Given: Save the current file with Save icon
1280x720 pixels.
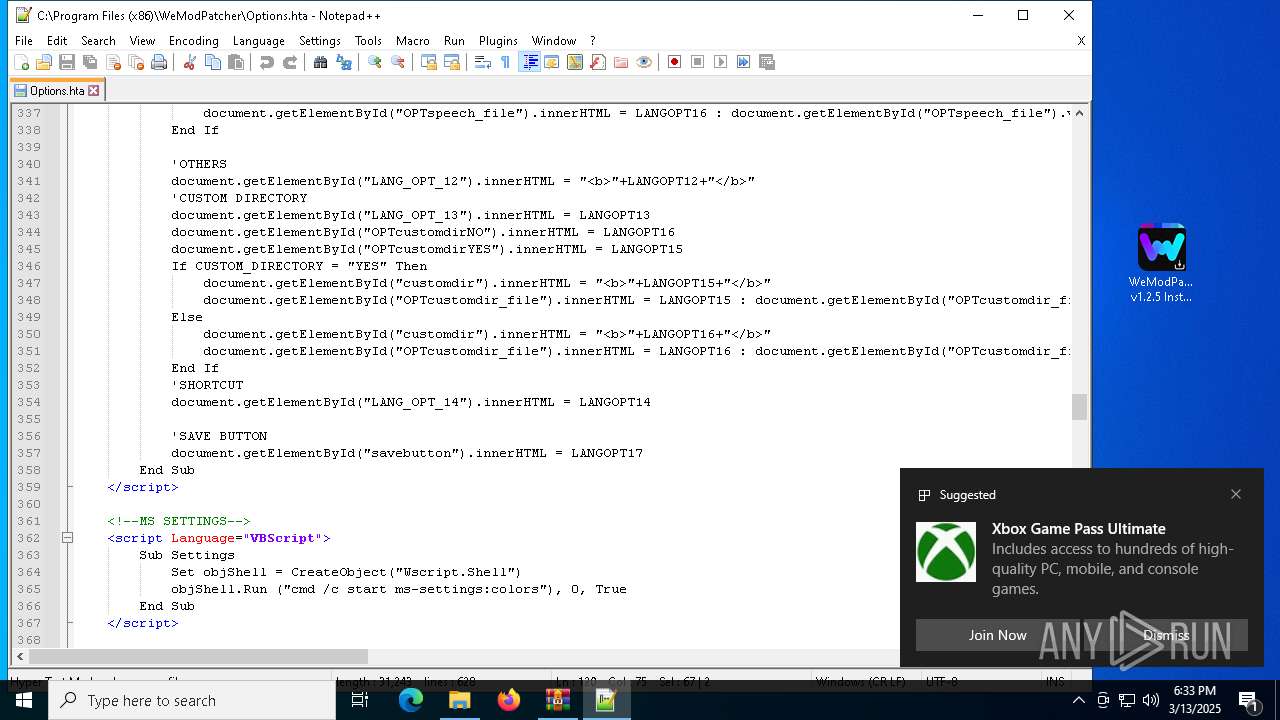Looking at the screenshot, I should pos(67,62).
